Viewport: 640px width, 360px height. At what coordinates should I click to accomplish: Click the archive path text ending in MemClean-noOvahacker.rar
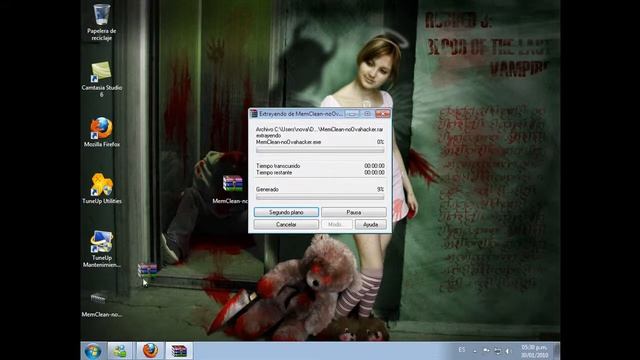pyautogui.click(x=320, y=129)
